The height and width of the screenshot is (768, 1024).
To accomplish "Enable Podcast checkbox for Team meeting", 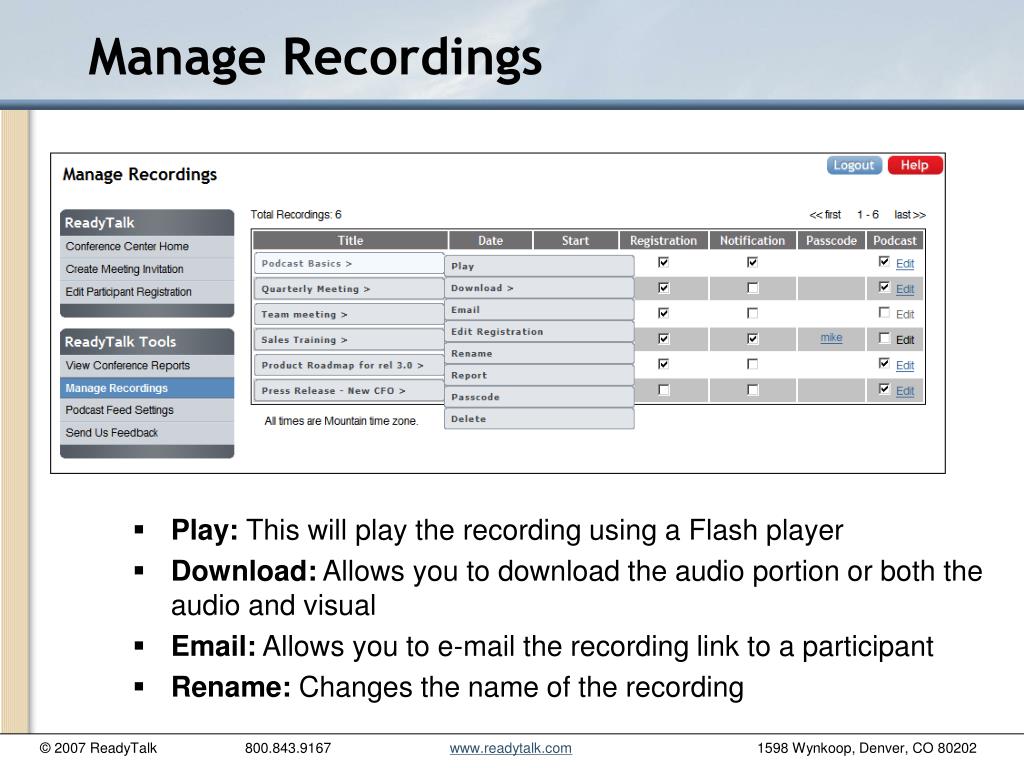I will 884,312.
